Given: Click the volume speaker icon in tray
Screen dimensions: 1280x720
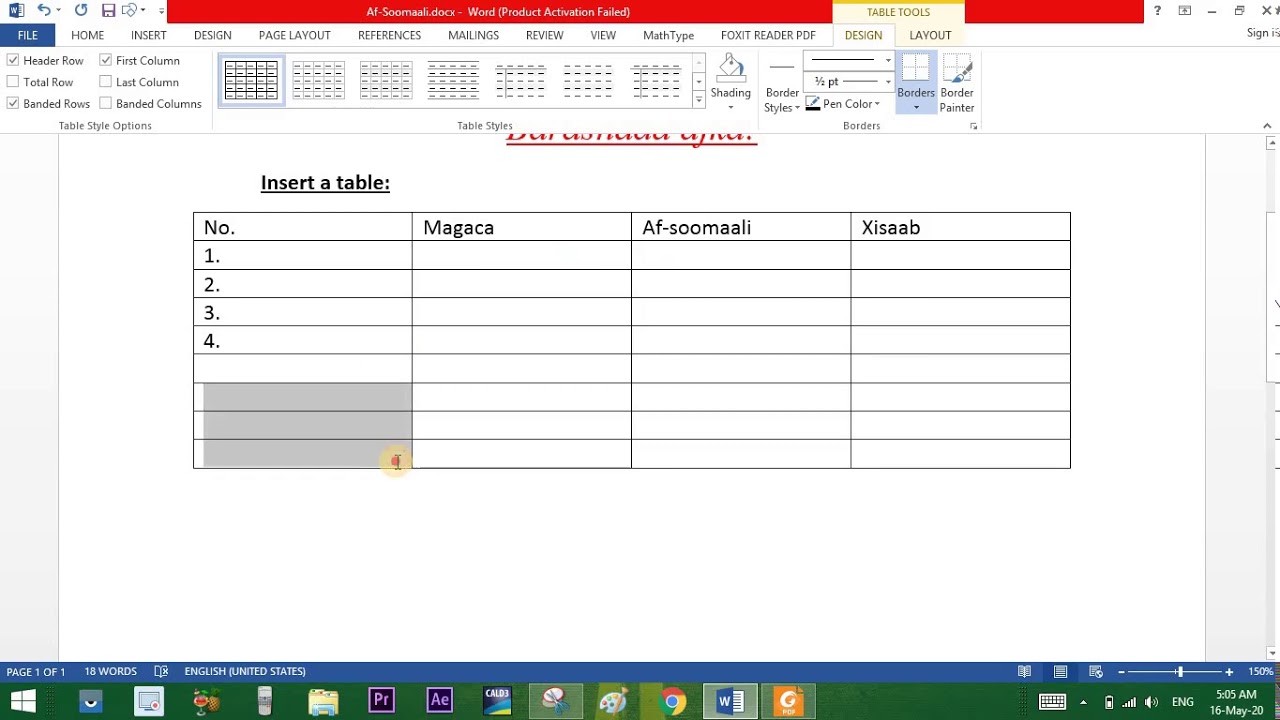Looking at the screenshot, I should [x=1151, y=702].
